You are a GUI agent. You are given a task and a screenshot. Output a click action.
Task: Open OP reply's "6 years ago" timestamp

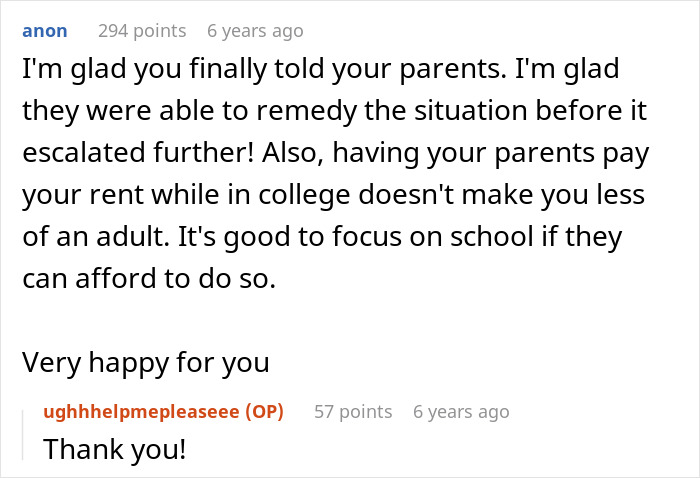point(461,411)
